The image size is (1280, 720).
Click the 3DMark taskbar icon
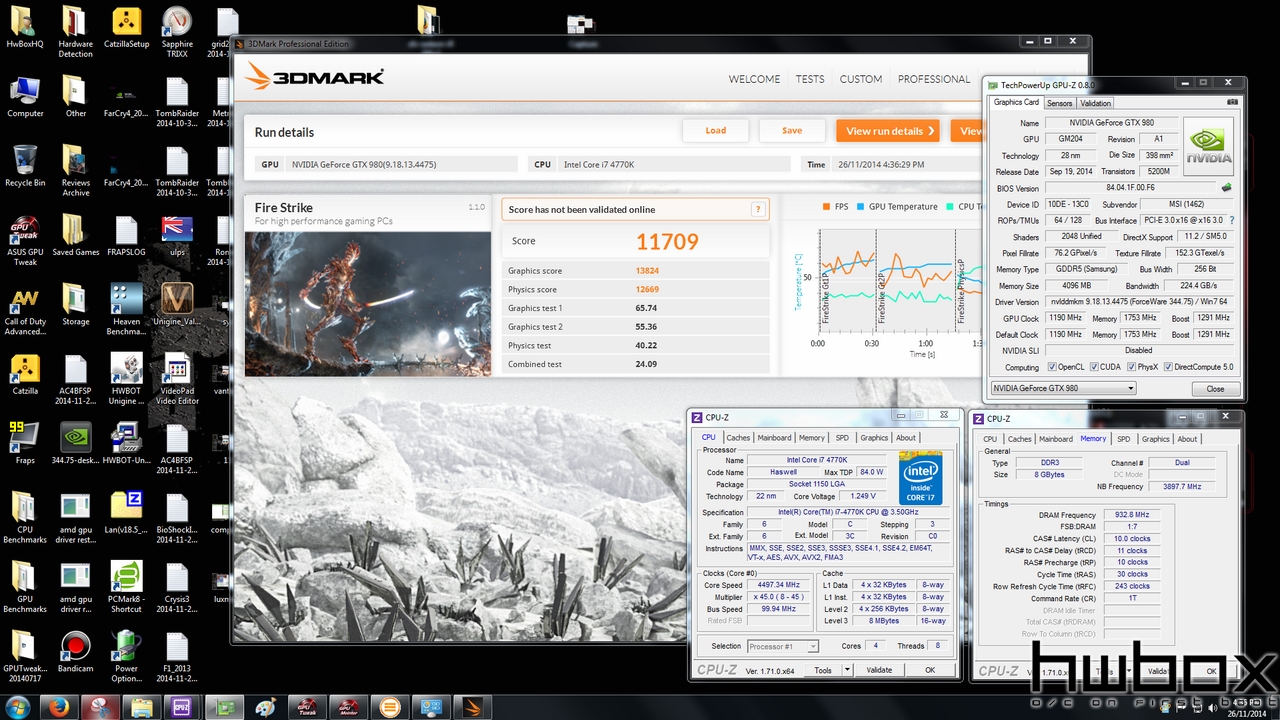[472, 707]
